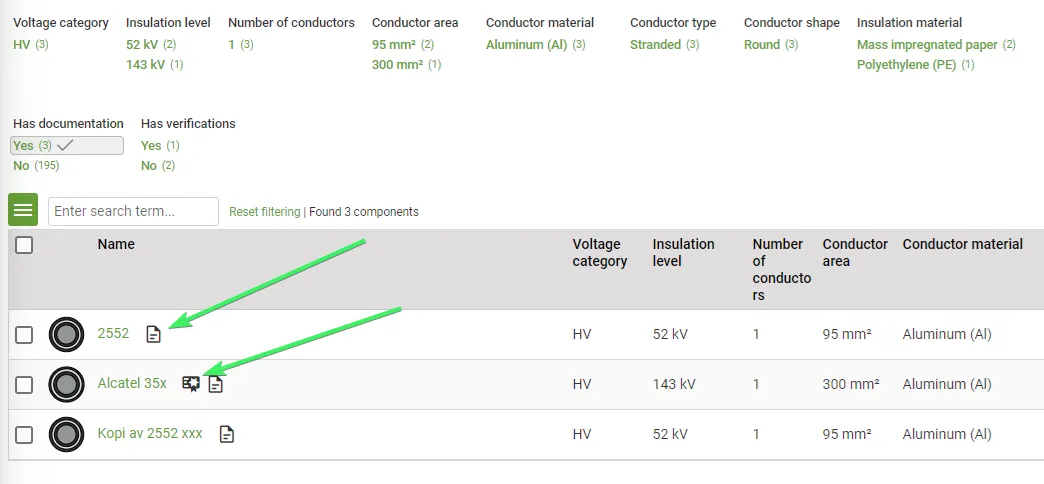Open component Kopi av 2552 xxx
The image size is (1044, 484).
coord(150,433)
